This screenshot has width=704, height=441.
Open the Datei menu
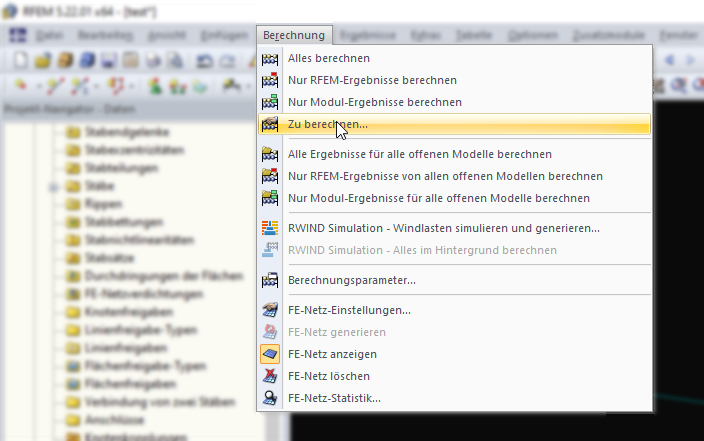click(49, 35)
